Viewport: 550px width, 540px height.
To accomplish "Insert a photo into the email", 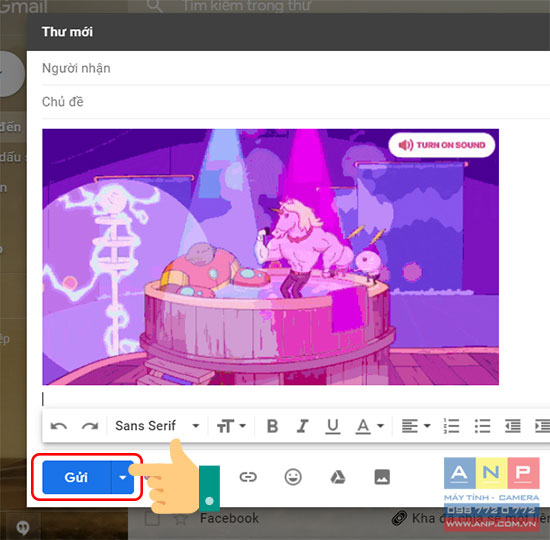I will click(382, 477).
